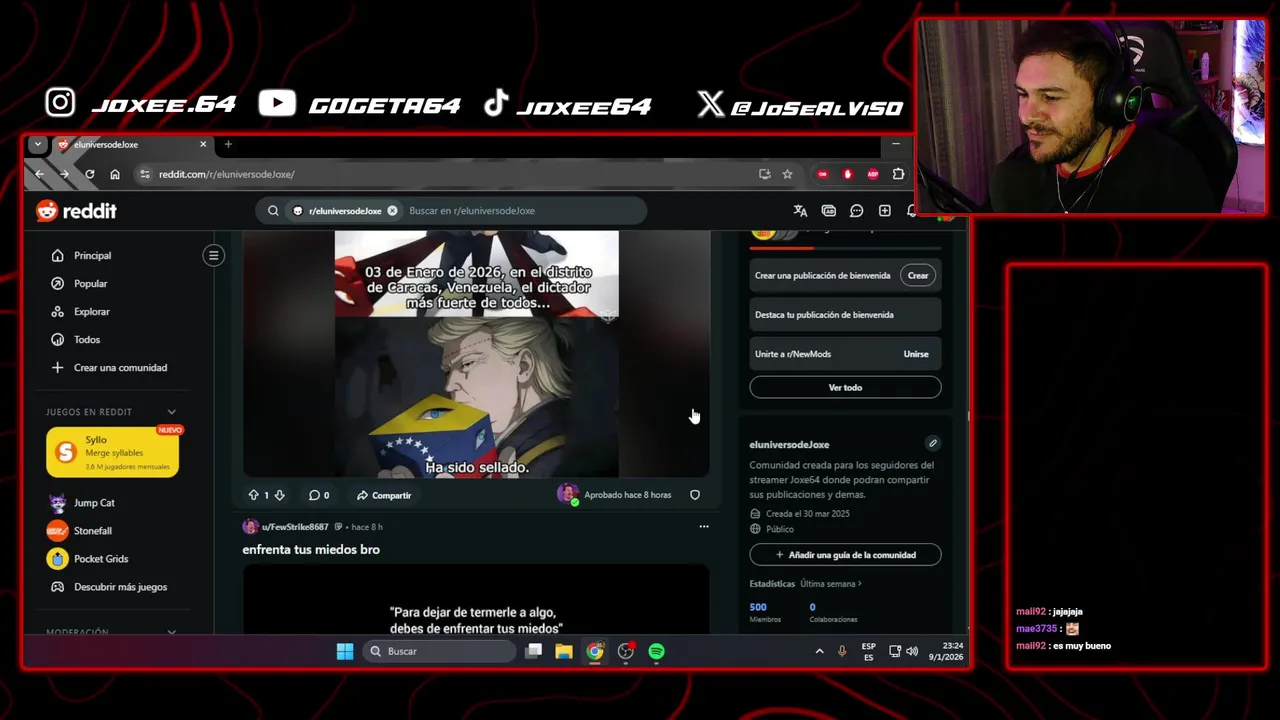Image resolution: width=1280 pixels, height=720 pixels.
Task: Open the Reddit translation settings icon
Action: (800, 211)
